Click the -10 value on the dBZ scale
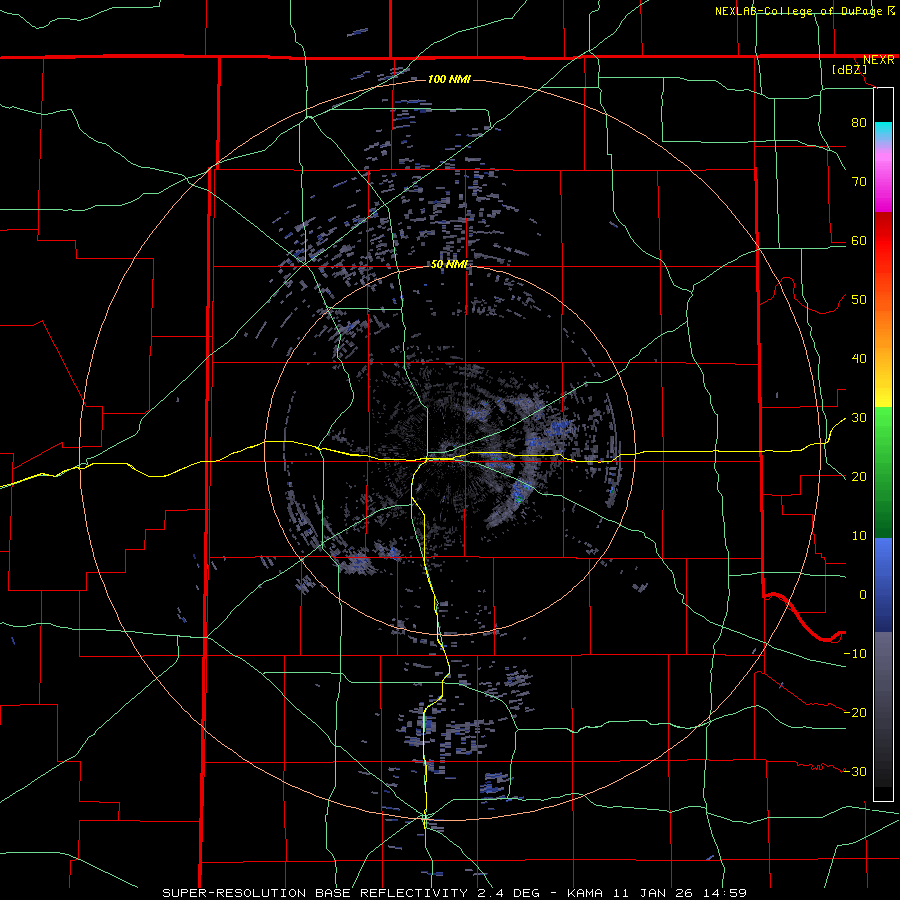The image size is (900, 900). (x=855, y=654)
